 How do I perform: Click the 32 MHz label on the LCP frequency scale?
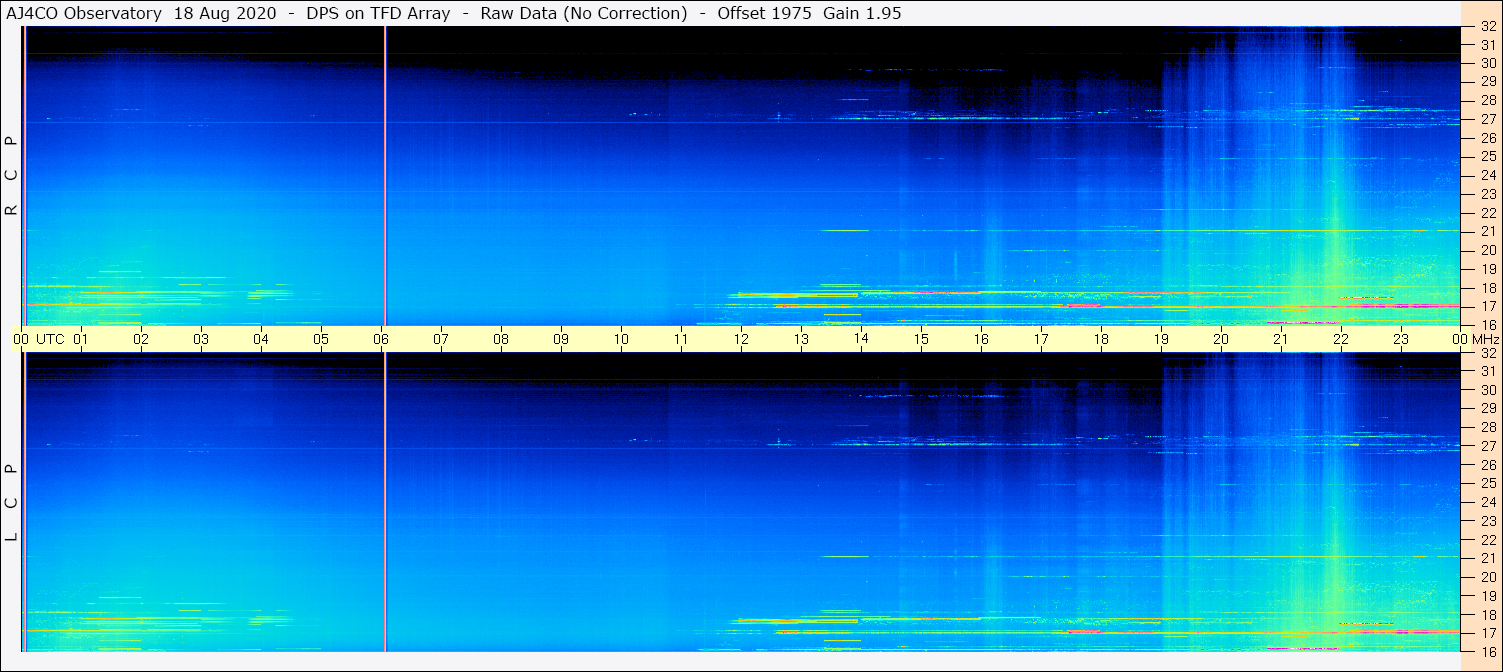pos(1487,353)
